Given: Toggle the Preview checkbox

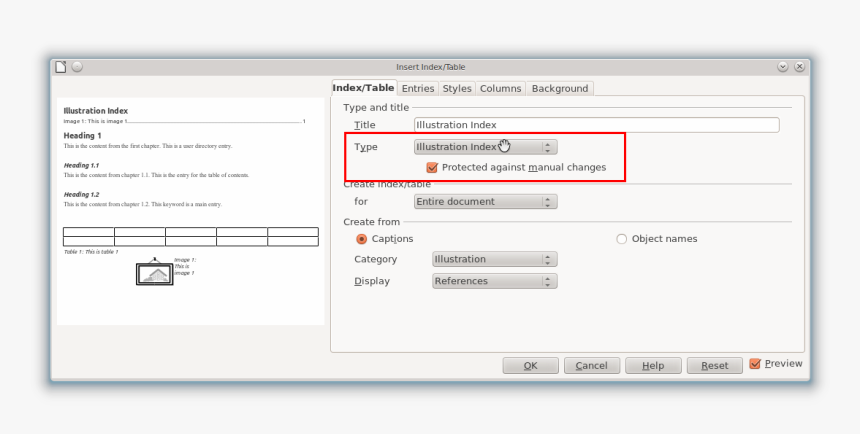Looking at the screenshot, I should coord(755,363).
